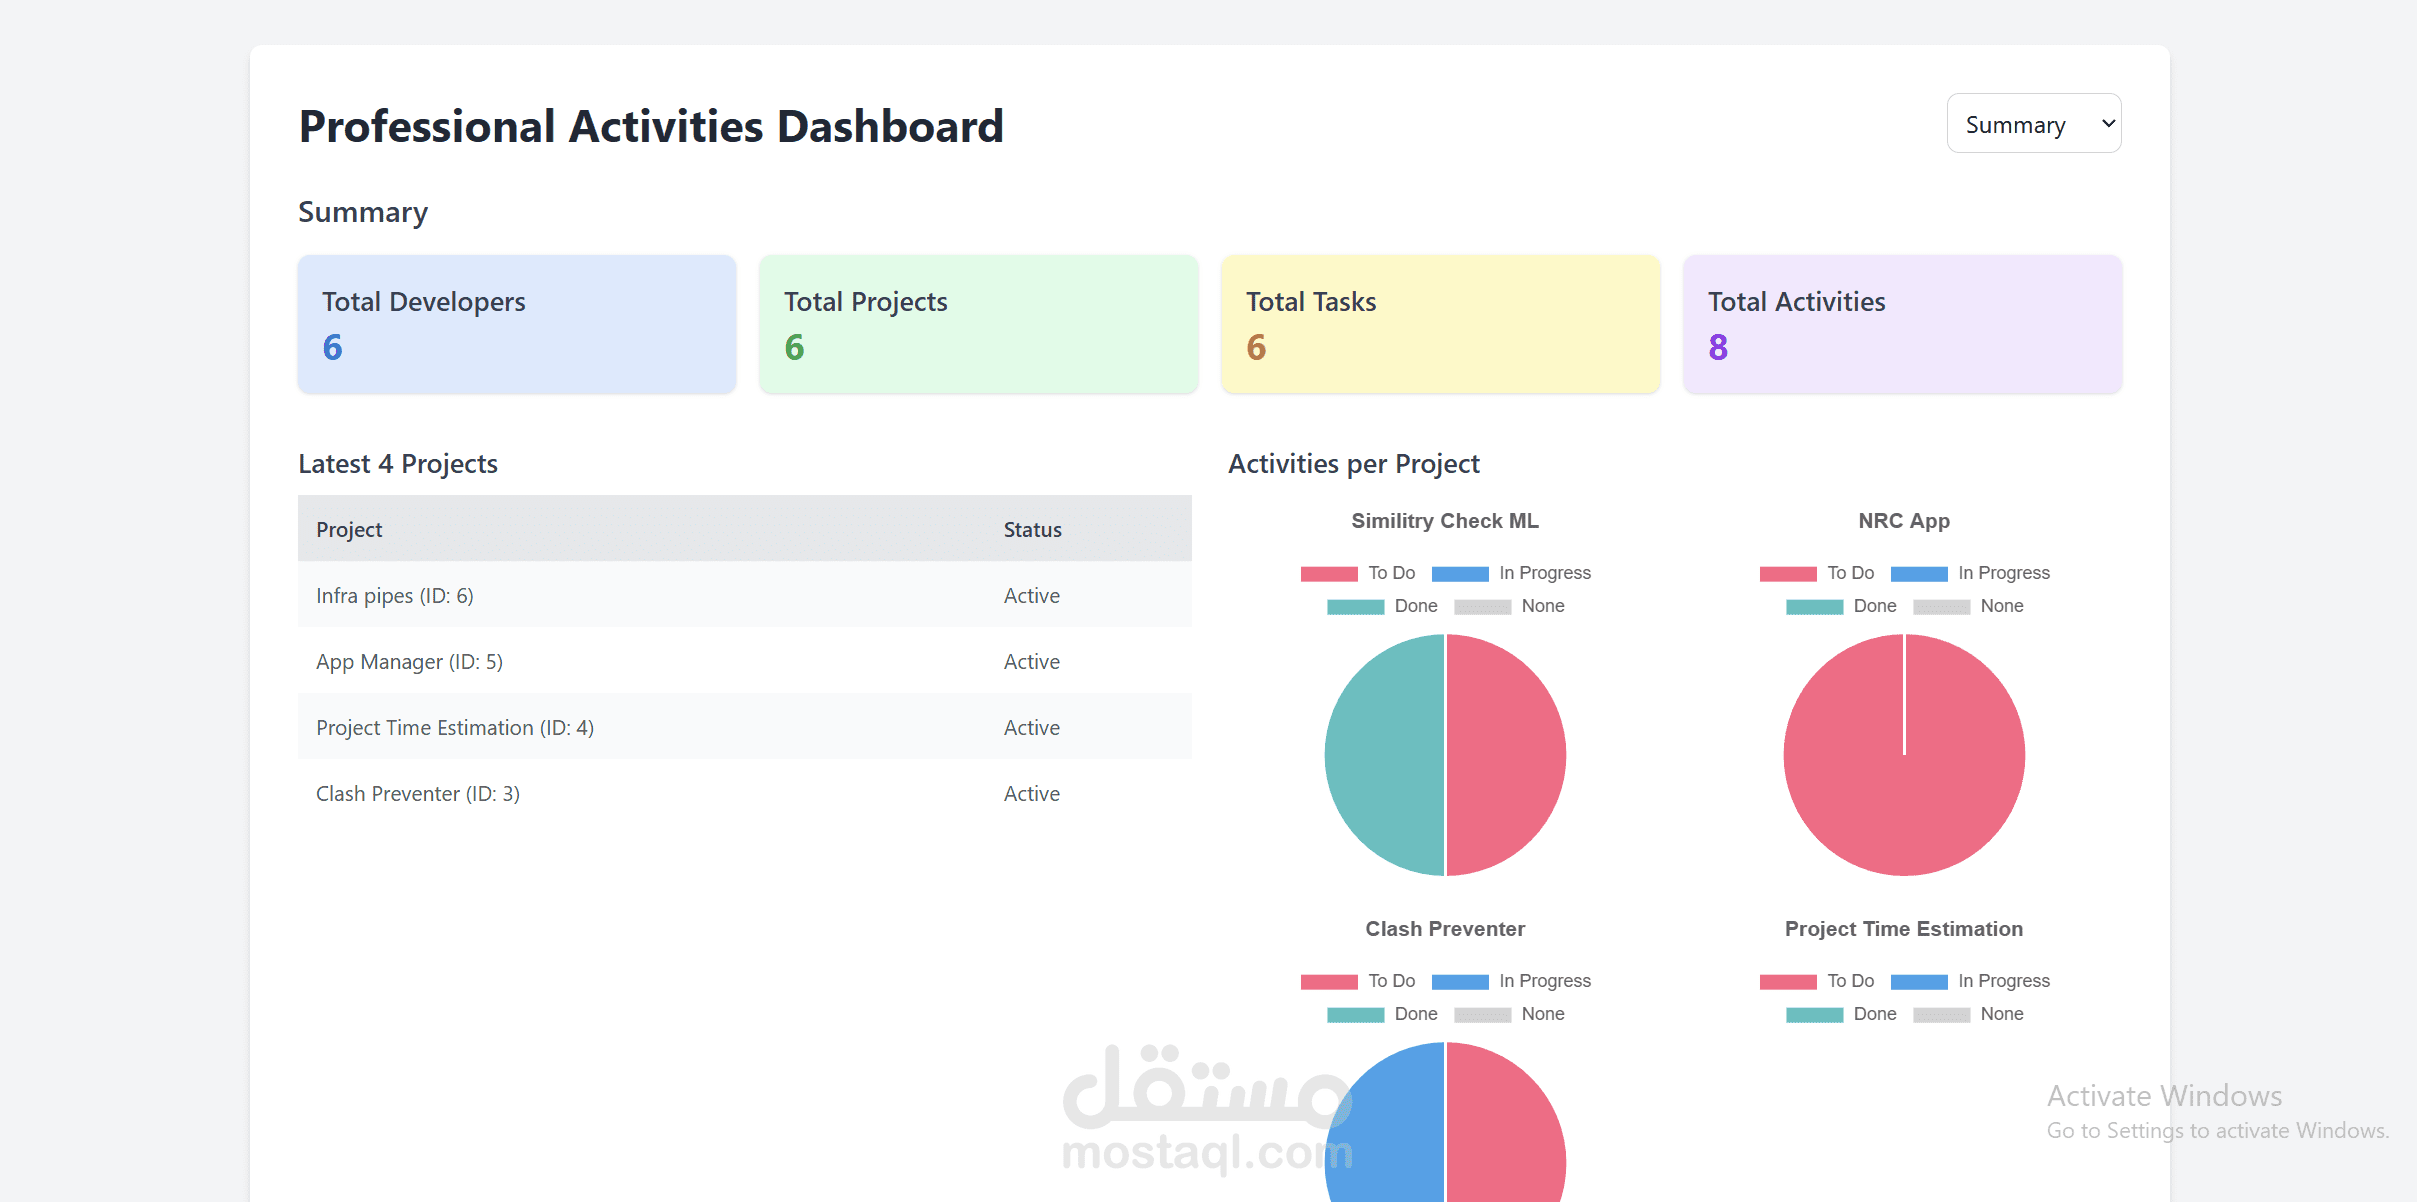Click Active status of Infra pipes row
Screen dimensions: 2417x1202
[1032, 595]
